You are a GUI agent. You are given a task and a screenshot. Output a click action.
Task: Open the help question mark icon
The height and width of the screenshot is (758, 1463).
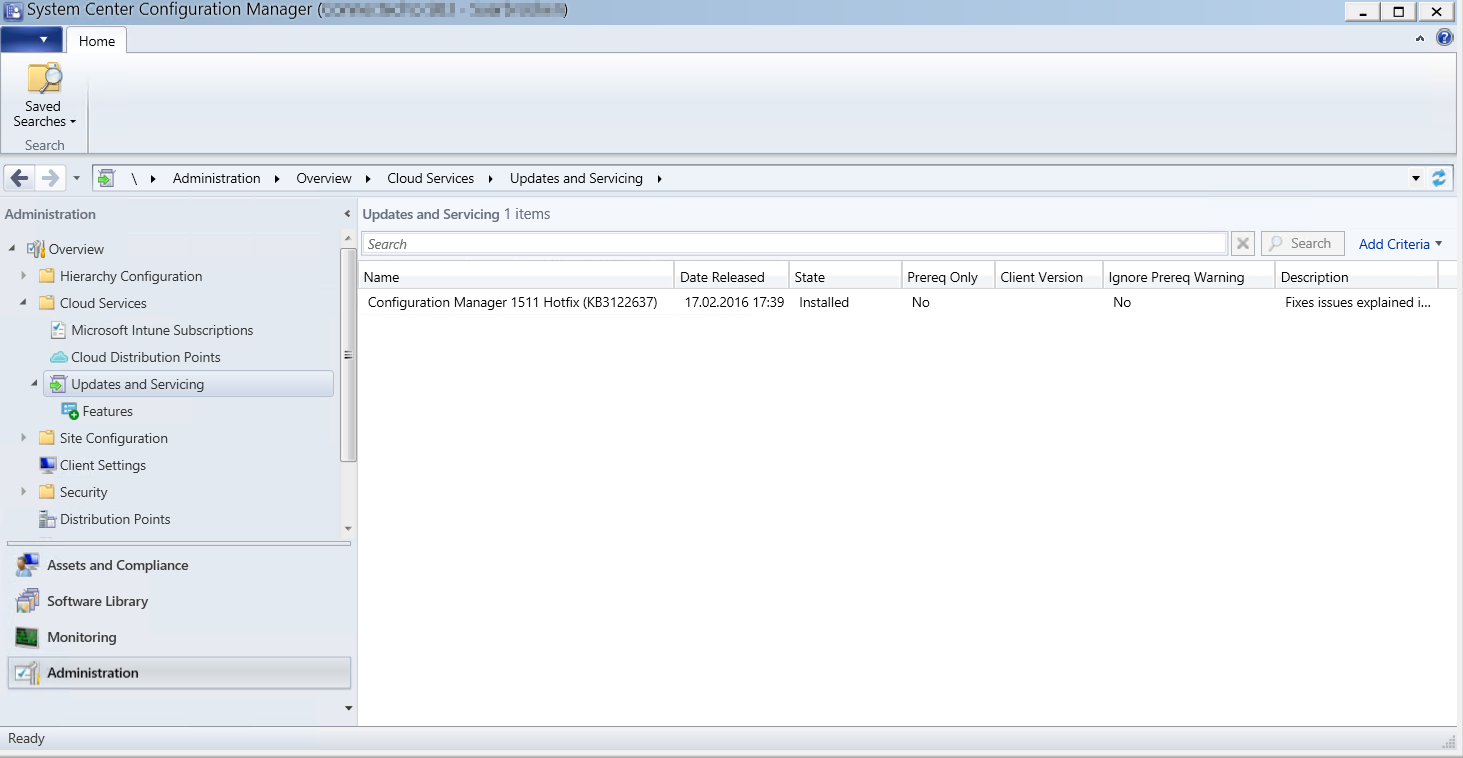(x=1444, y=38)
